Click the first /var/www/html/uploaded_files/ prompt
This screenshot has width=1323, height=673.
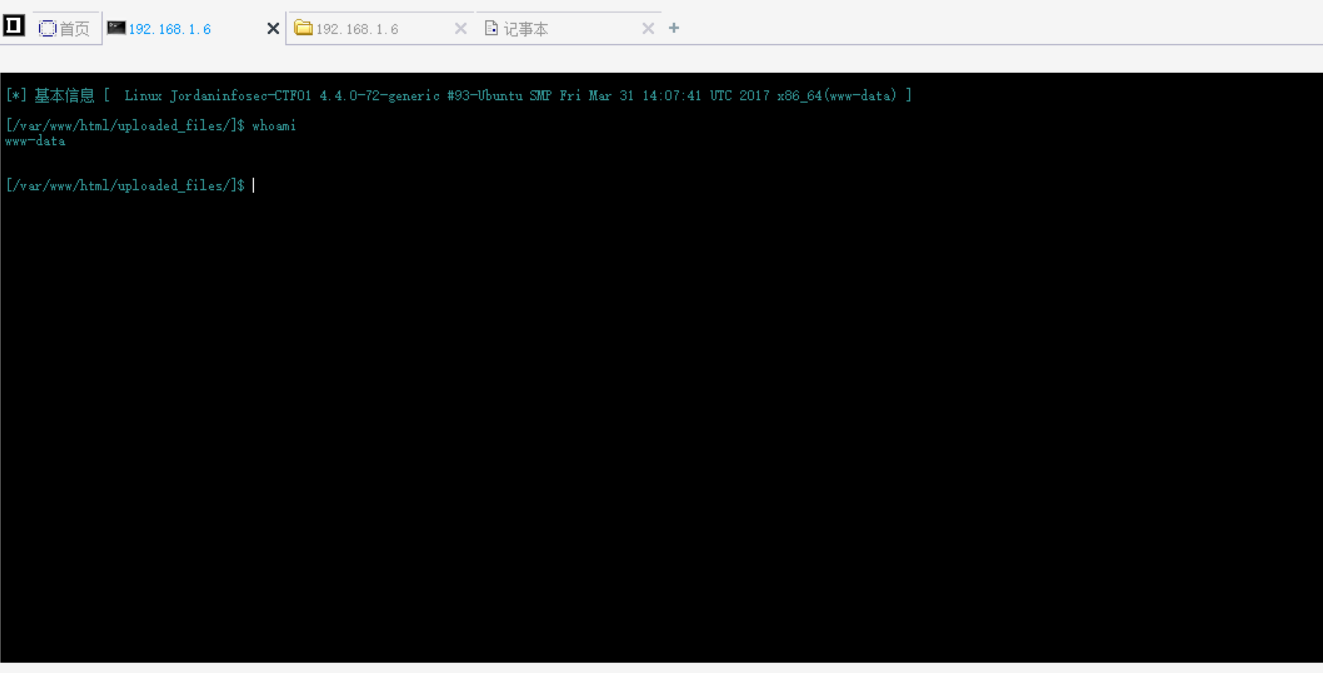tap(124, 126)
